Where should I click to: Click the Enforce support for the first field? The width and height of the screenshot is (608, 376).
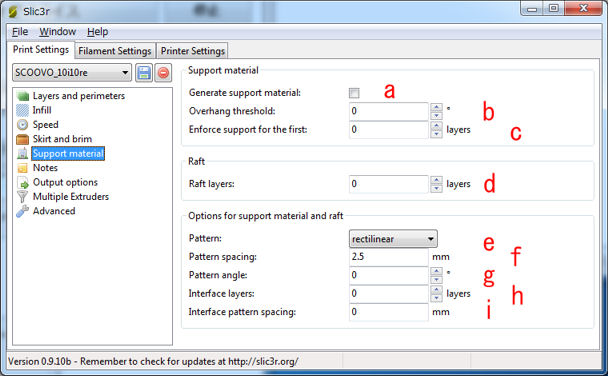389,130
